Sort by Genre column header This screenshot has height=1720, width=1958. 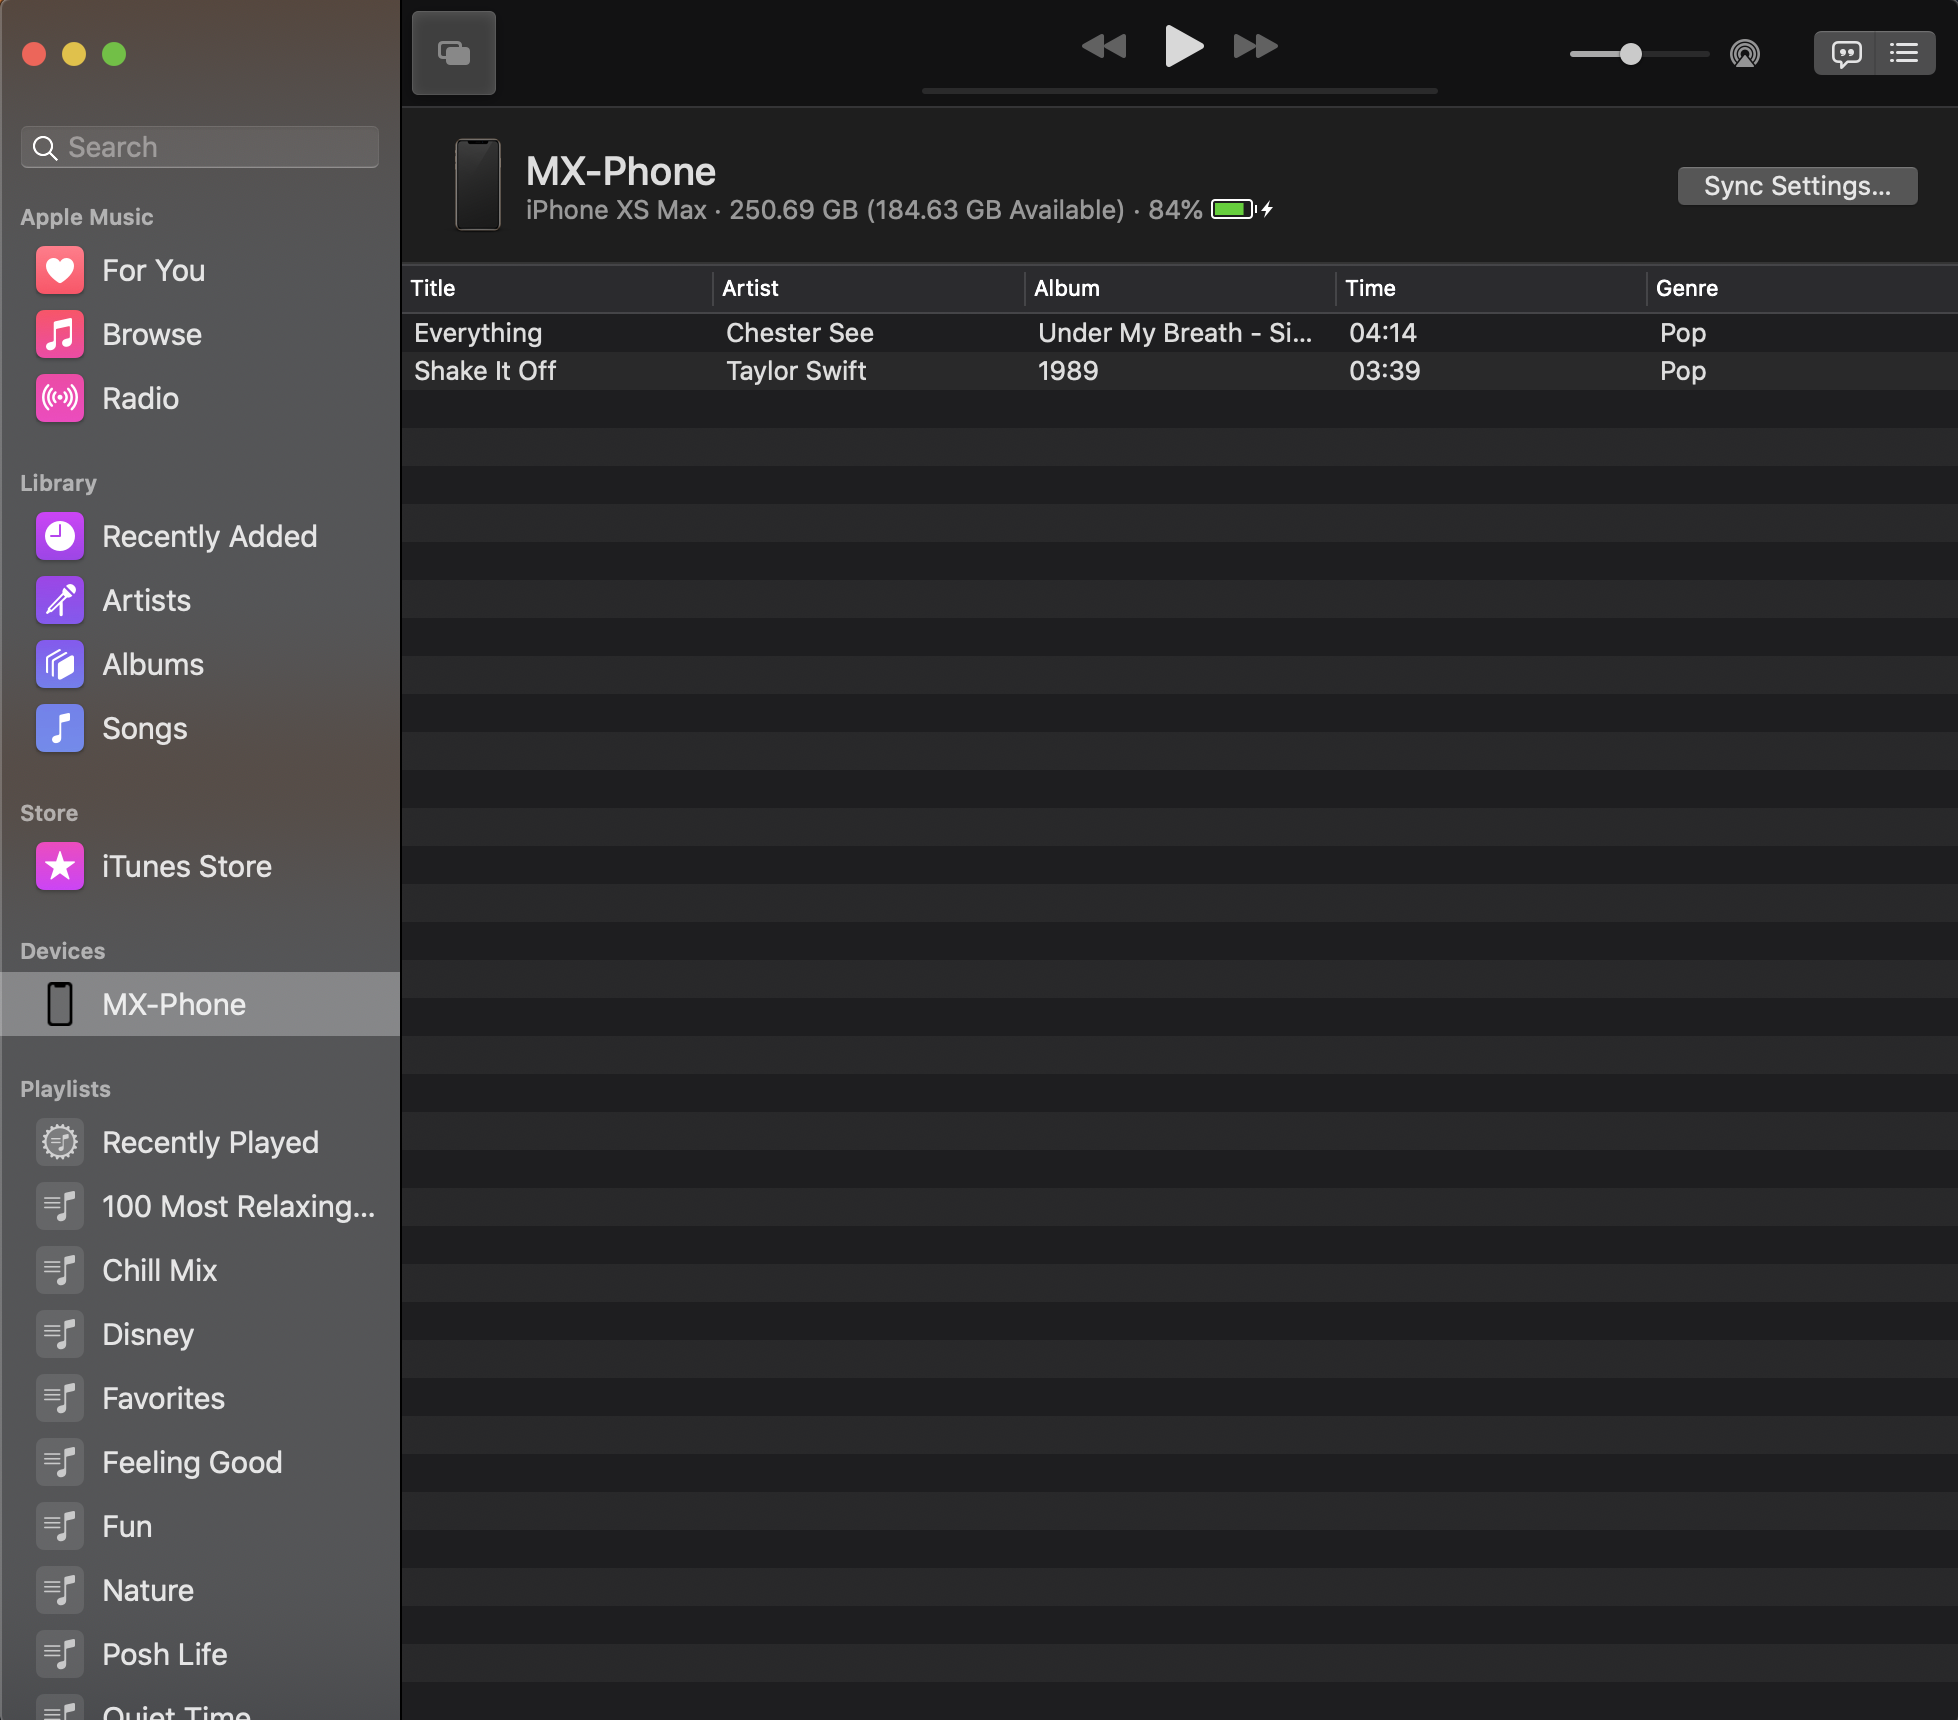[1802, 288]
